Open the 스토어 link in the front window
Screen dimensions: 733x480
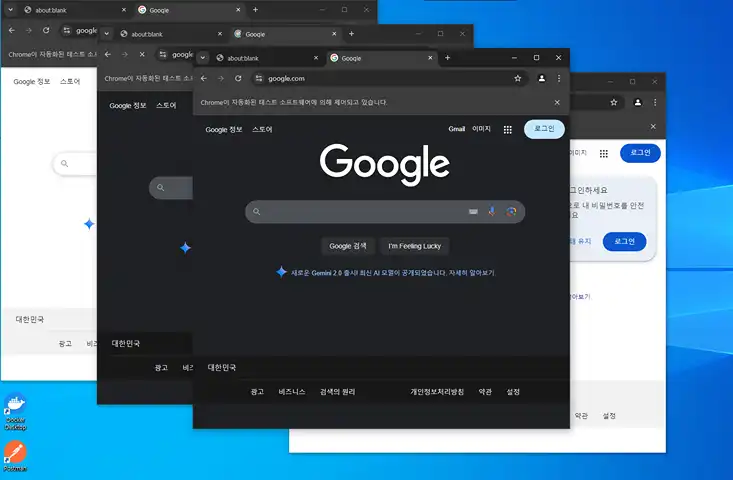pos(262,129)
